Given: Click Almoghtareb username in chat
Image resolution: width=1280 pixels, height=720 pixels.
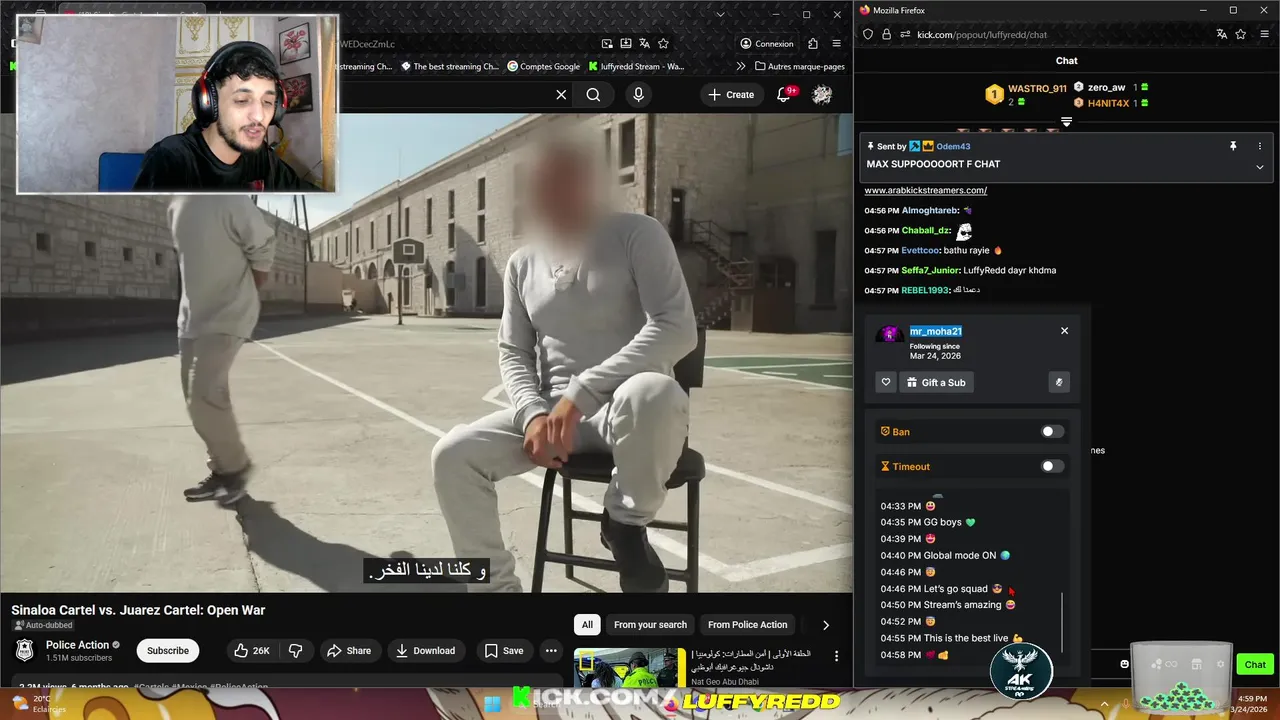Looking at the screenshot, I should tap(930, 211).
